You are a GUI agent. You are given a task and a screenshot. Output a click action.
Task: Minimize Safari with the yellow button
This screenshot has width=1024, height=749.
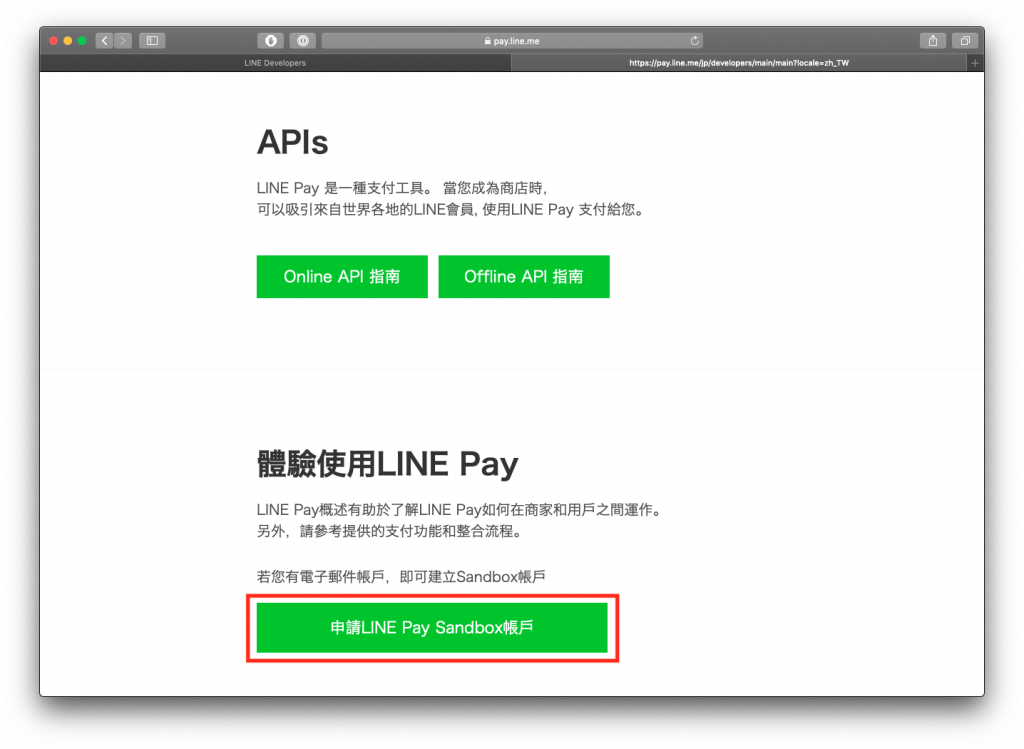point(68,40)
